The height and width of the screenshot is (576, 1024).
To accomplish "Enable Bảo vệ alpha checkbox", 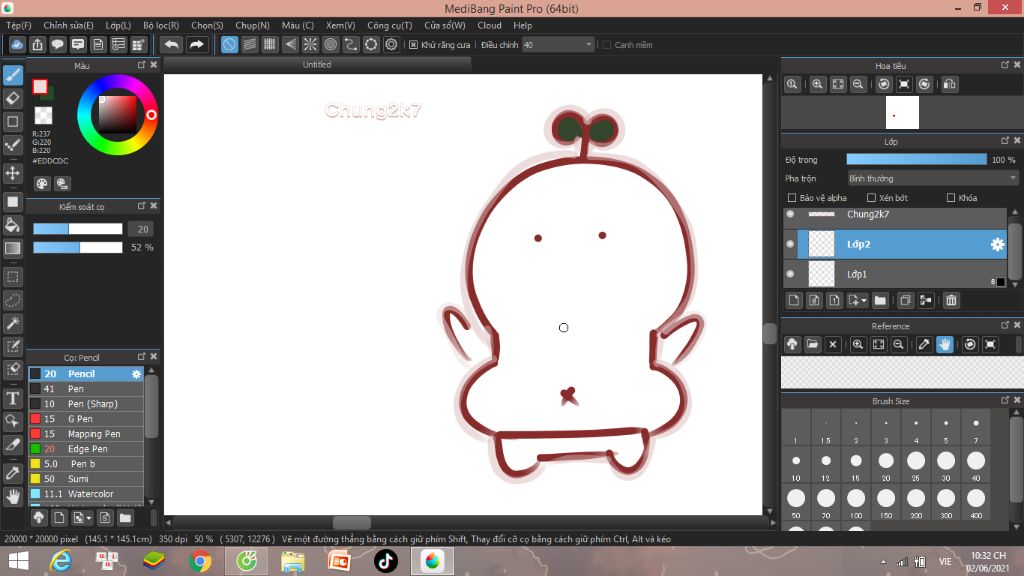I will click(x=792, y=197).
